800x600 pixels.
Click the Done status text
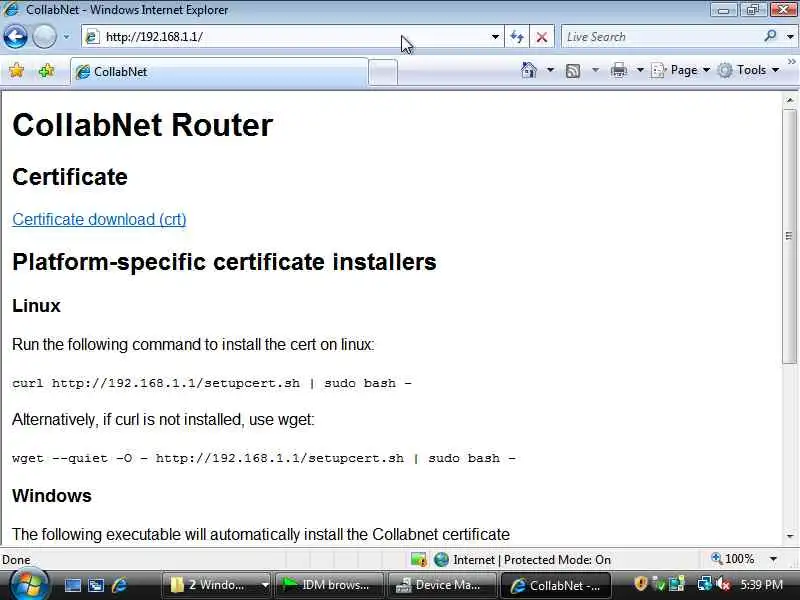pos(16,560)
